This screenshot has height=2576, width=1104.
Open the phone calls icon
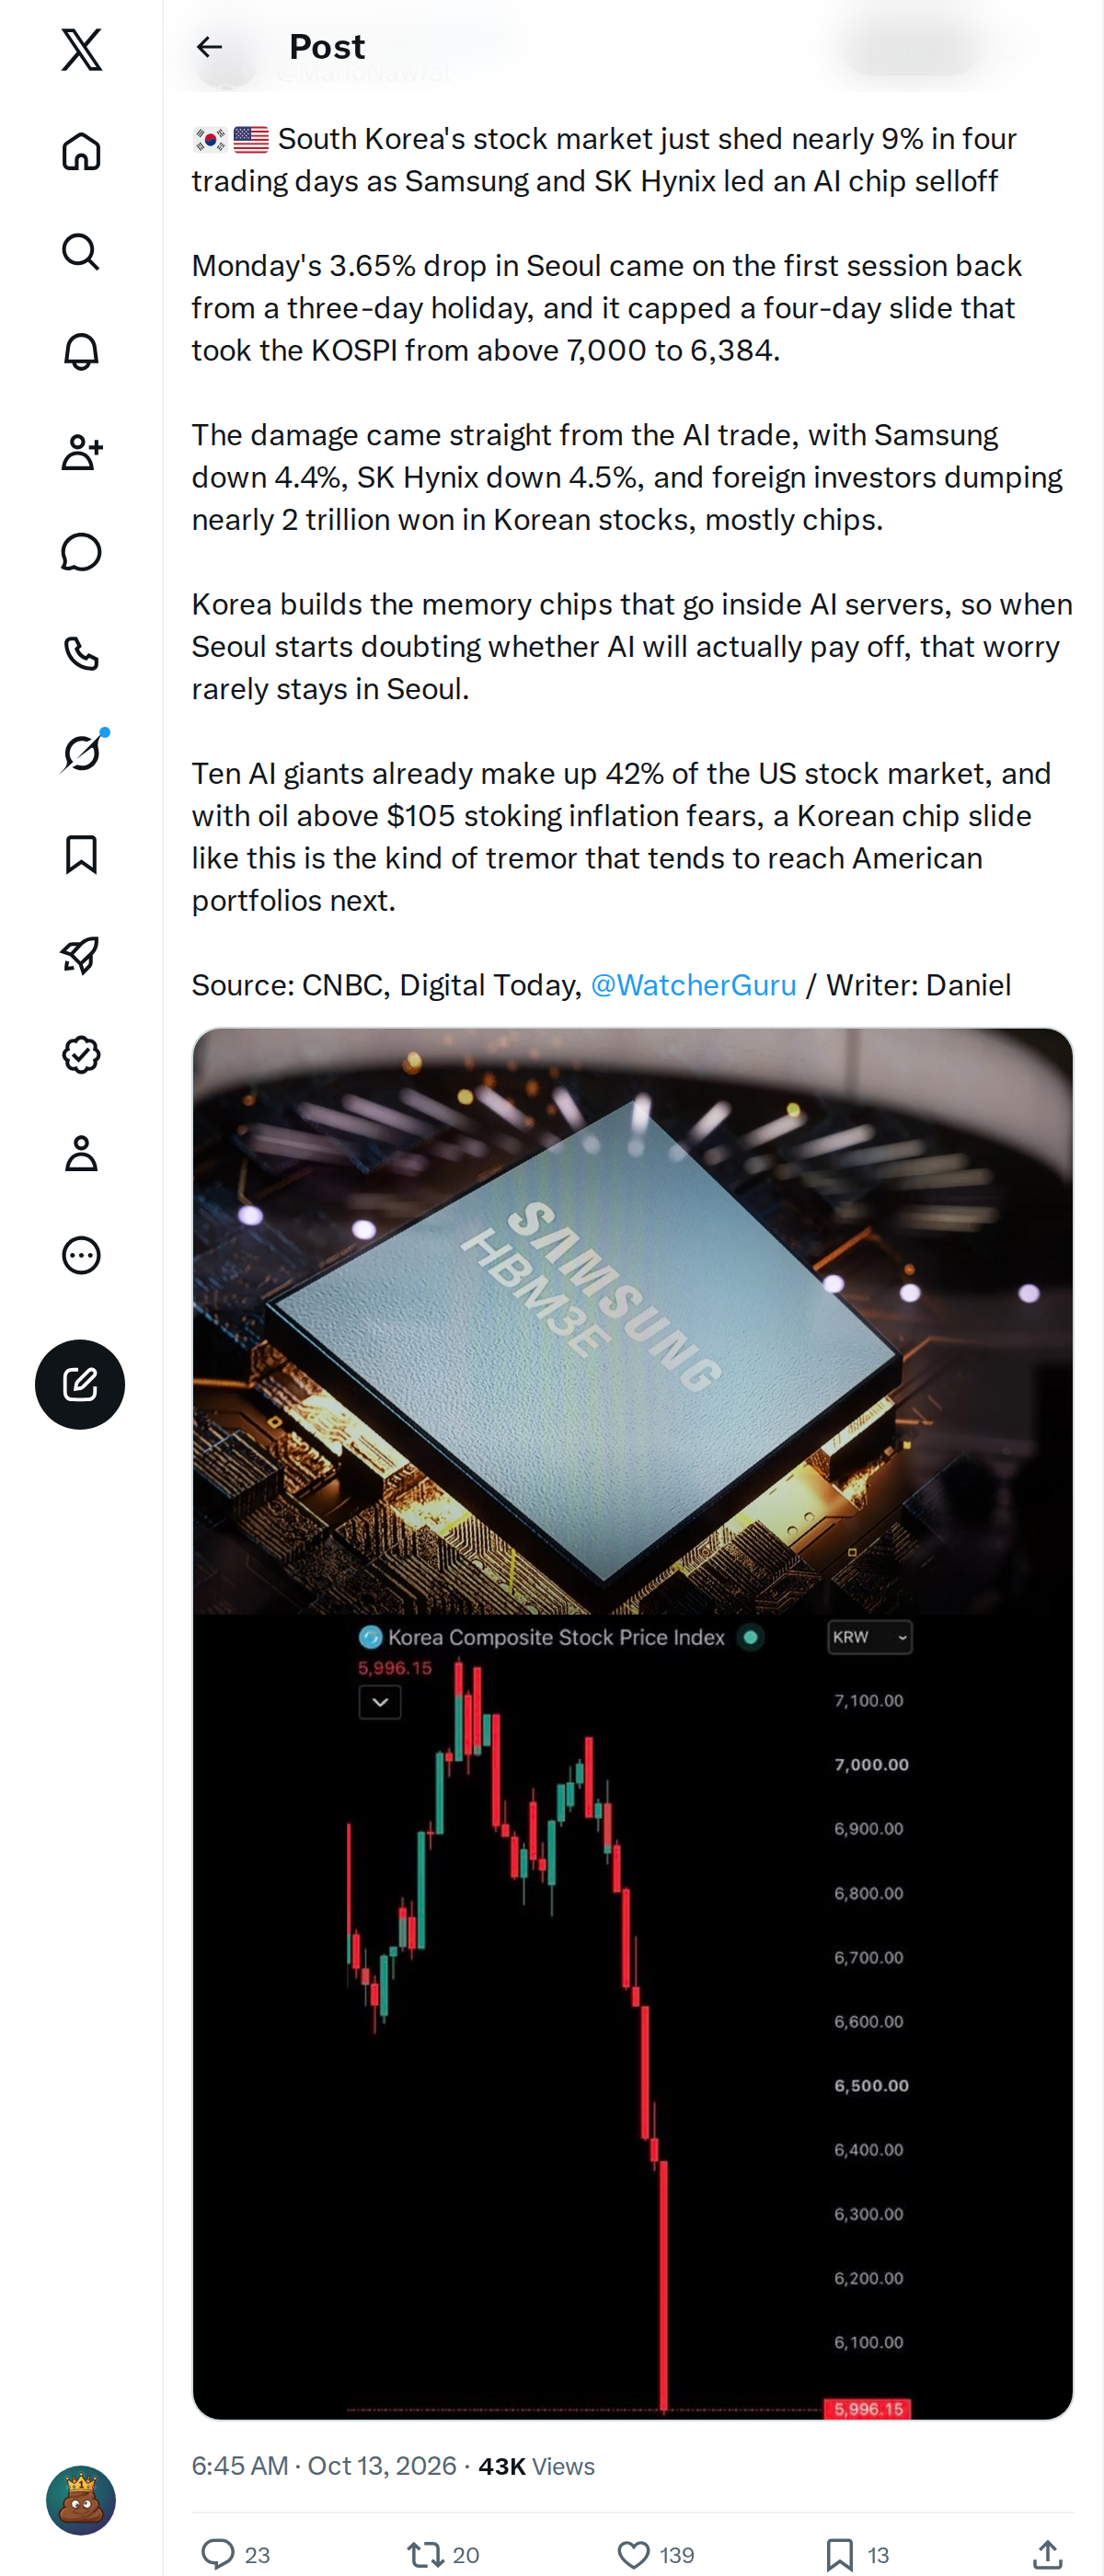click(x=81, y=653)
